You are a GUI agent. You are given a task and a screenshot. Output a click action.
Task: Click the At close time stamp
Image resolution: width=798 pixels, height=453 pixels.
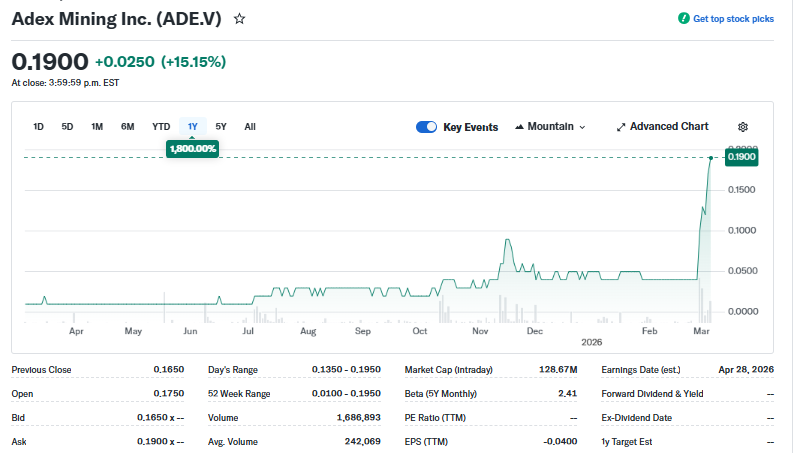pos(65,82)
